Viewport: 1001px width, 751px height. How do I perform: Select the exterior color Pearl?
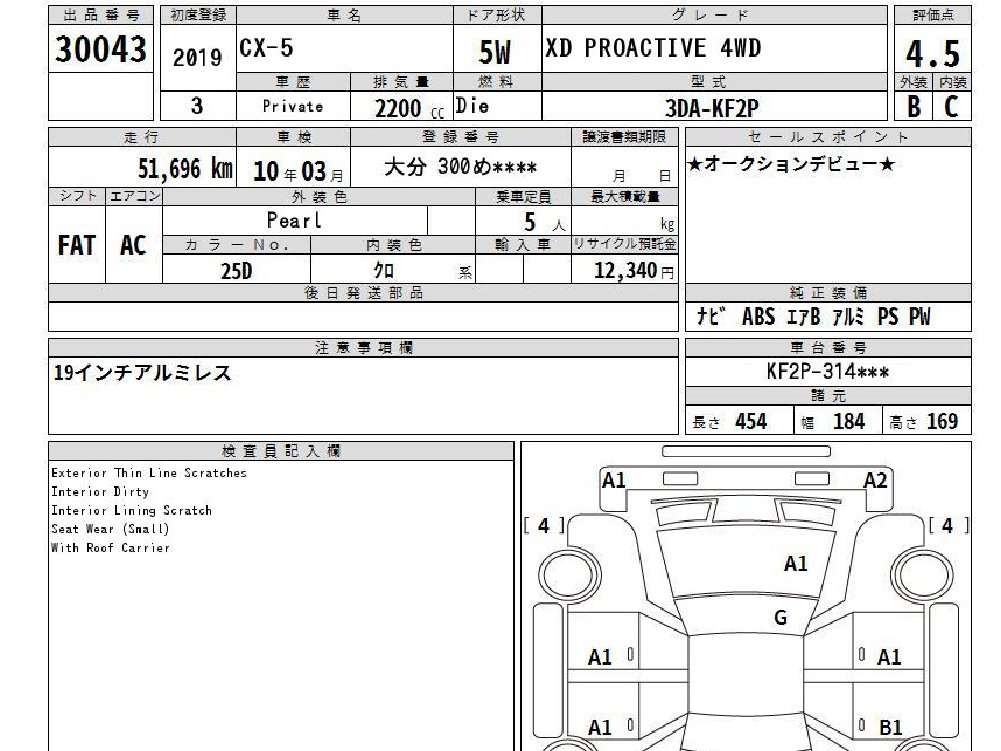click(x=294, y=221)
